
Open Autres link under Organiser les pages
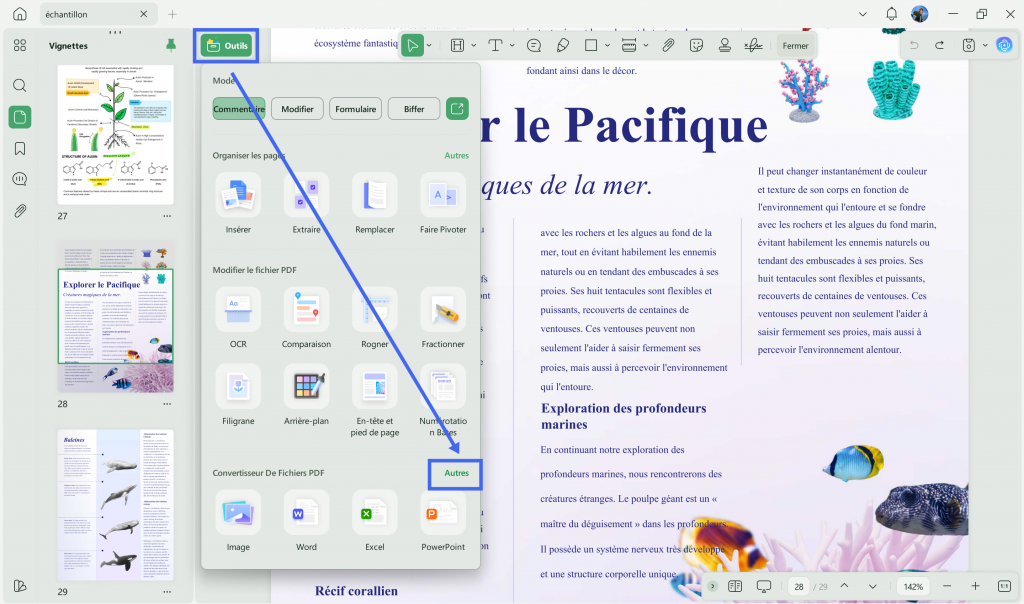pos(456,155)
